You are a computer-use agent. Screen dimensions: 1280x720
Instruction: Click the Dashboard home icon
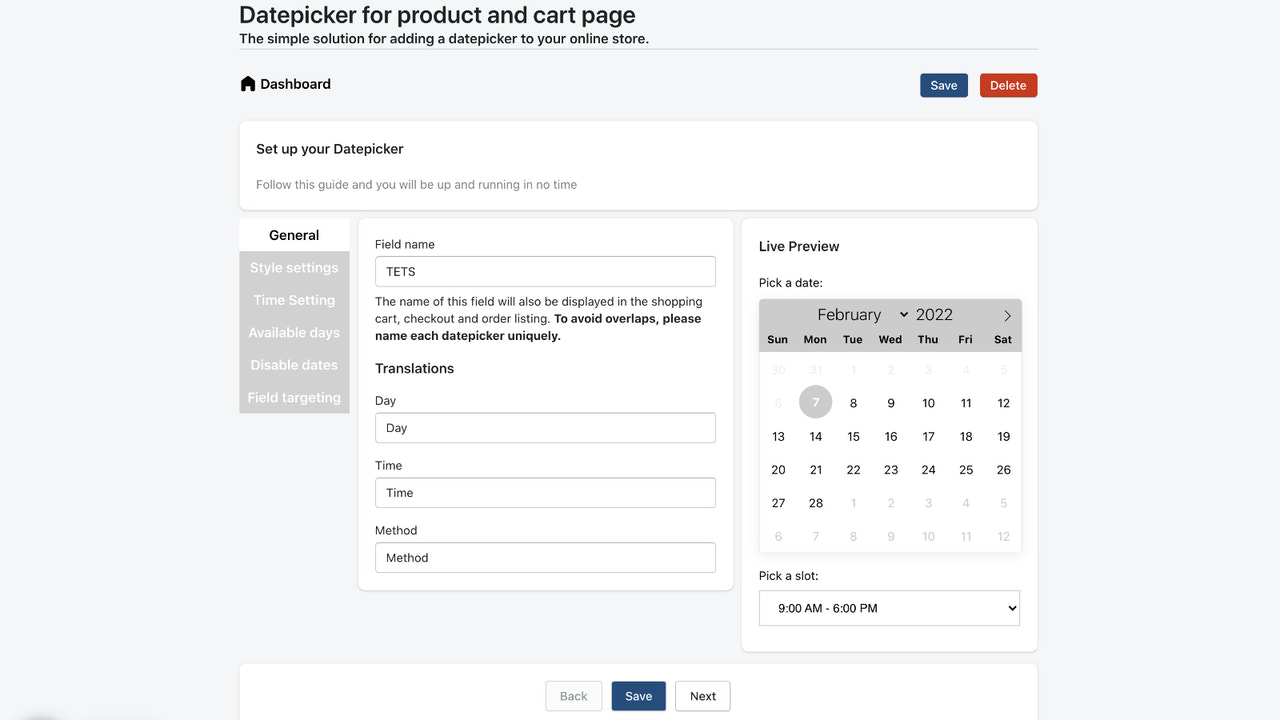point(247,84)
